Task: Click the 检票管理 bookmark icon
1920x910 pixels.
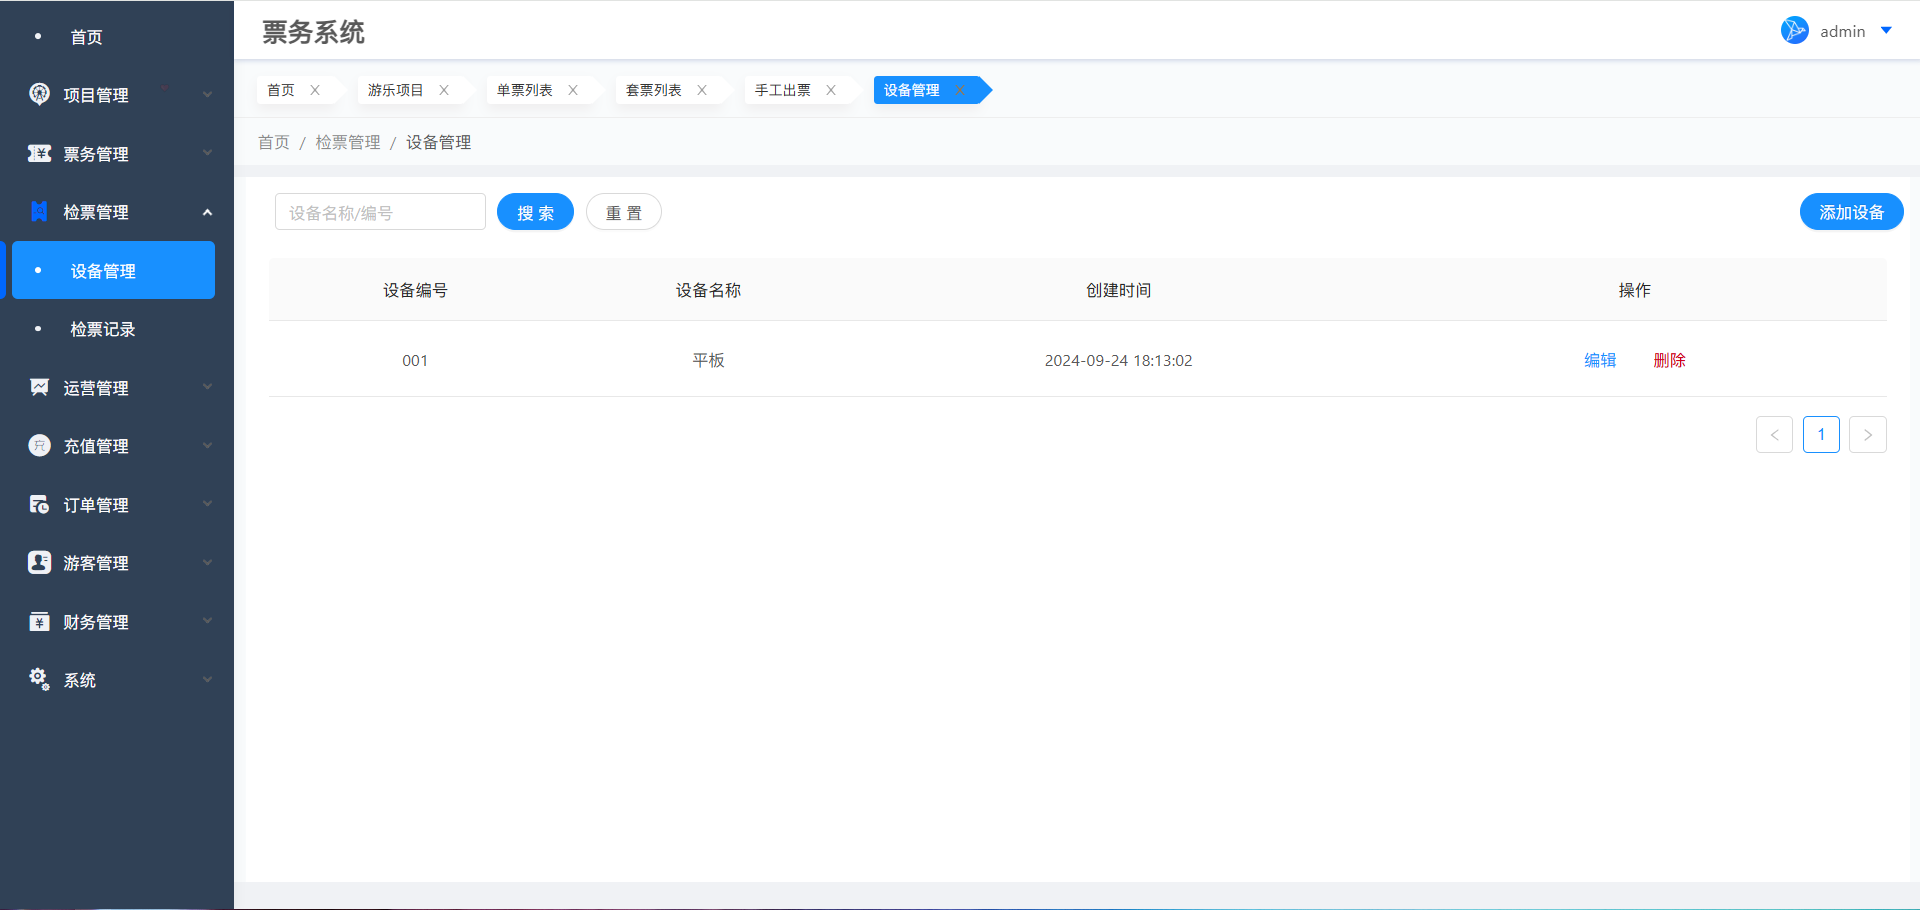Action: point(39,211)
